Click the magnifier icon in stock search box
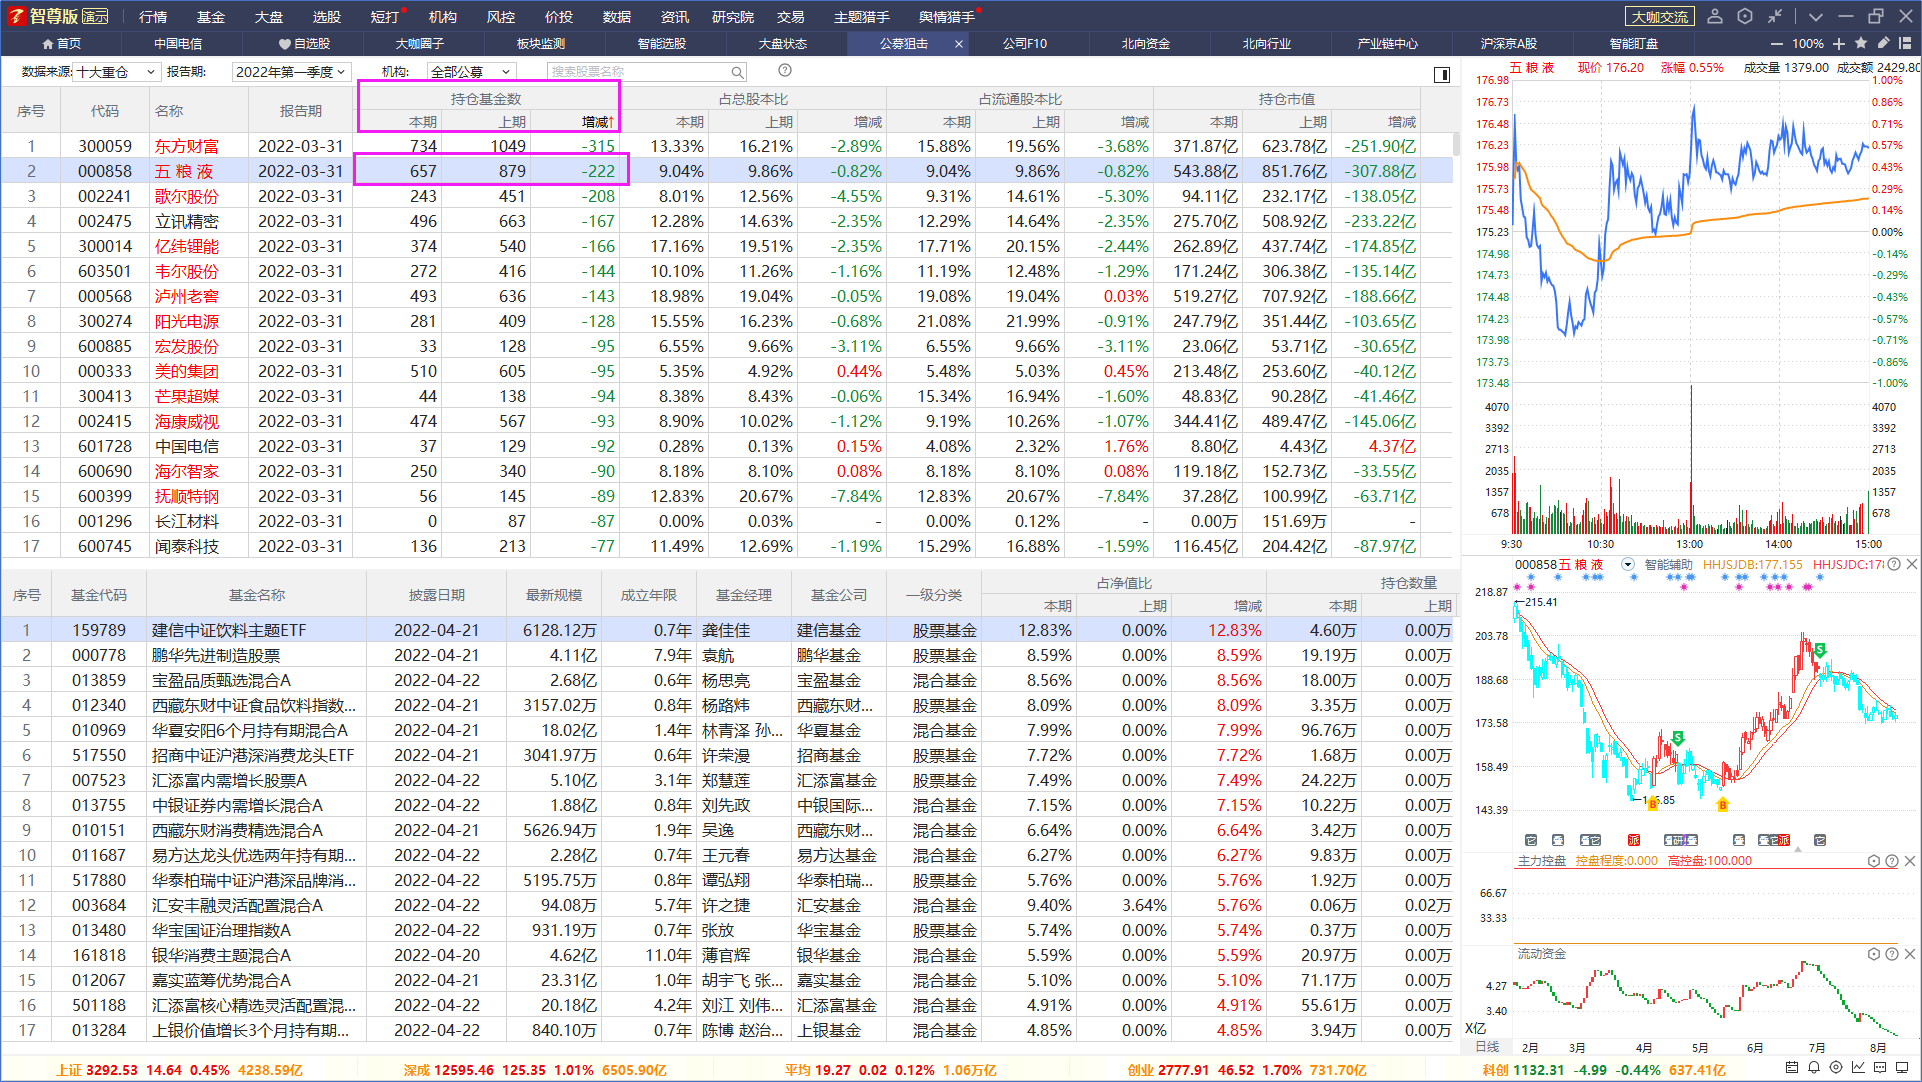Viewport: 1922px width, 1082px height. [x=737, y=72]
